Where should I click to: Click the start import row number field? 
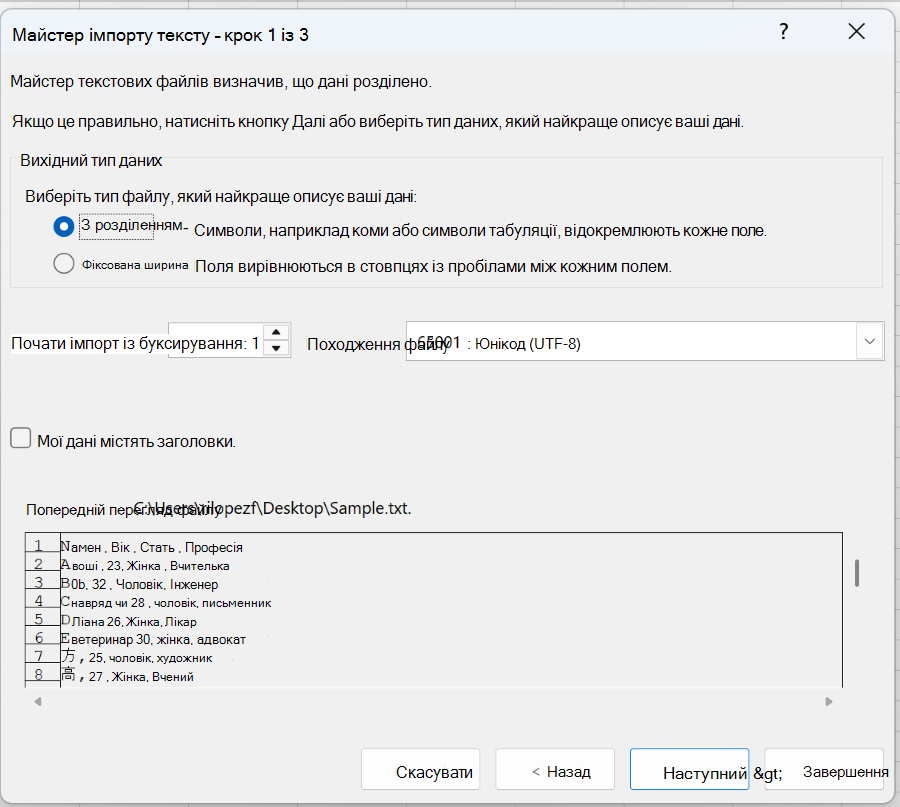pyautogui.click(x=216, y=340)
